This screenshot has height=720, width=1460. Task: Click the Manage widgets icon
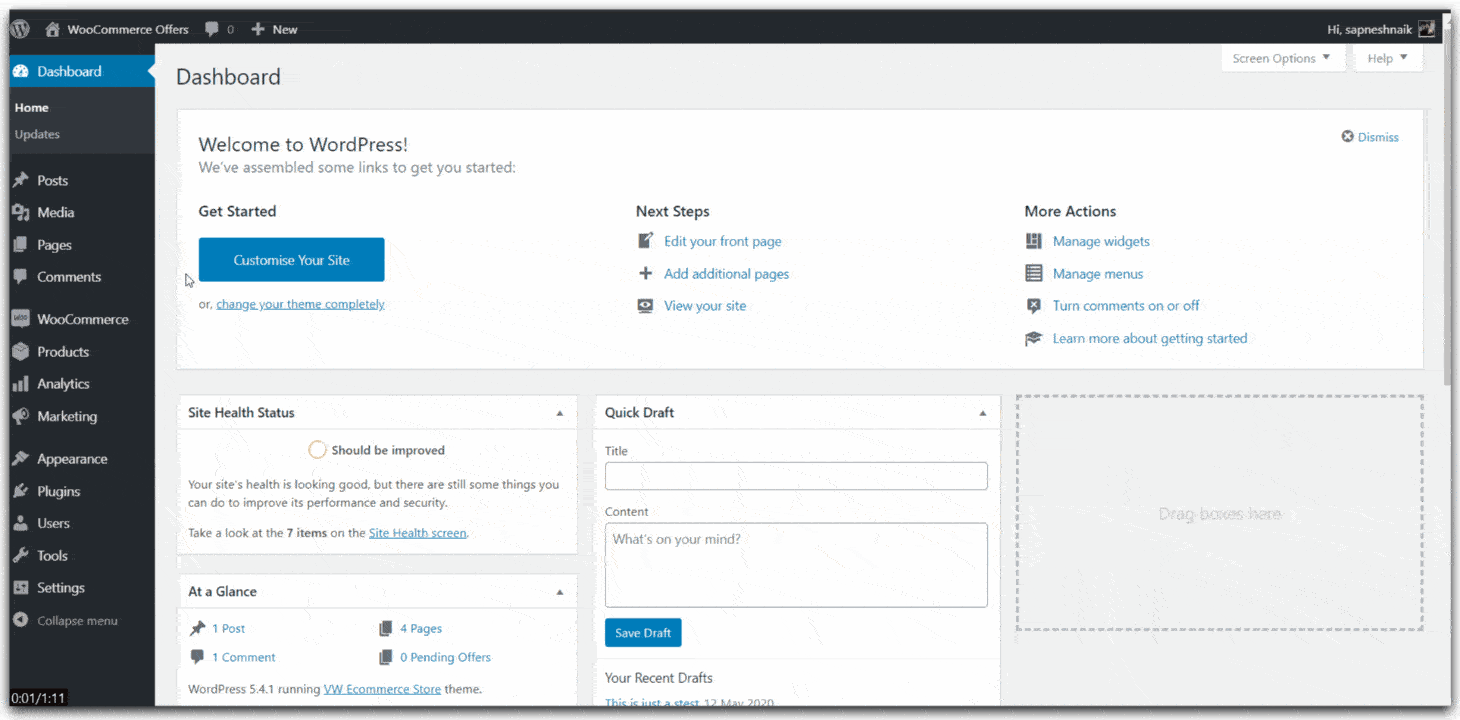point(1034,241)
